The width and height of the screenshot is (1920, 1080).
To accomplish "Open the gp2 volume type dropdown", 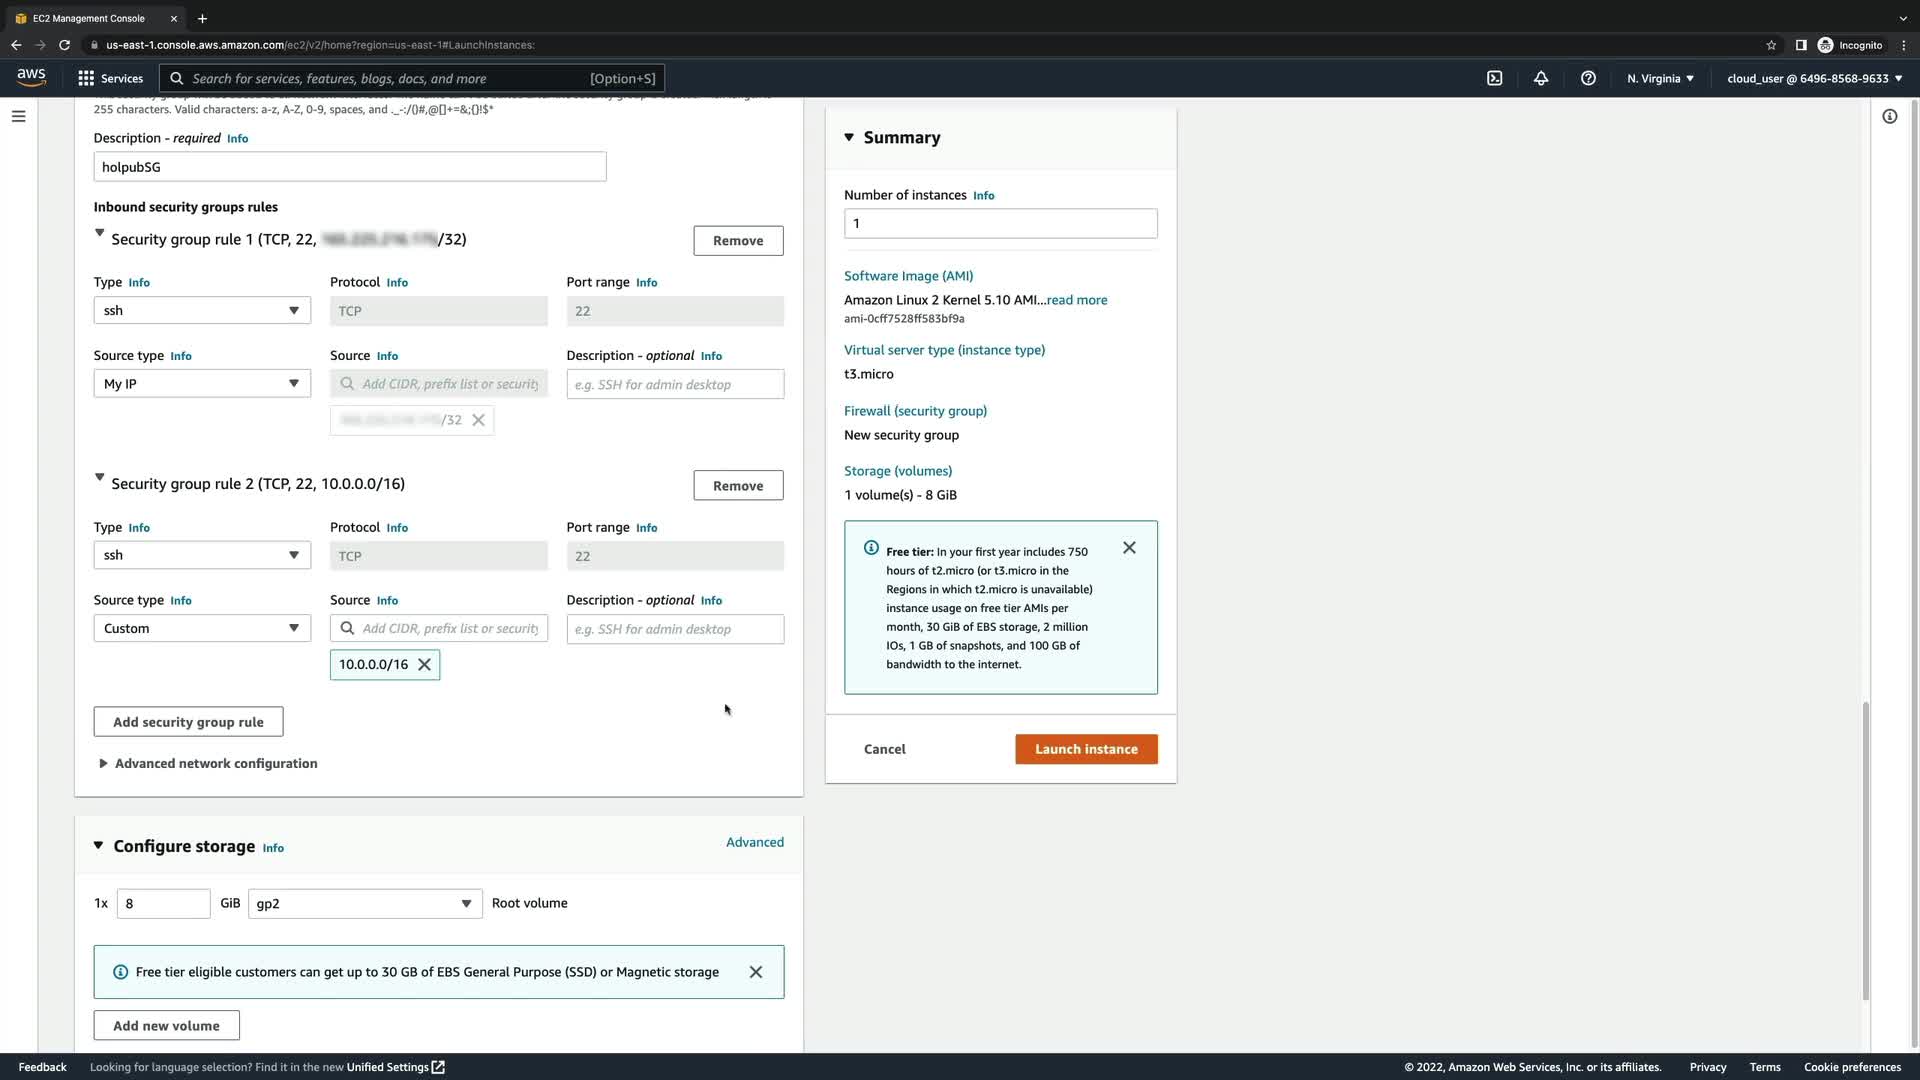I will click(365, 904).
